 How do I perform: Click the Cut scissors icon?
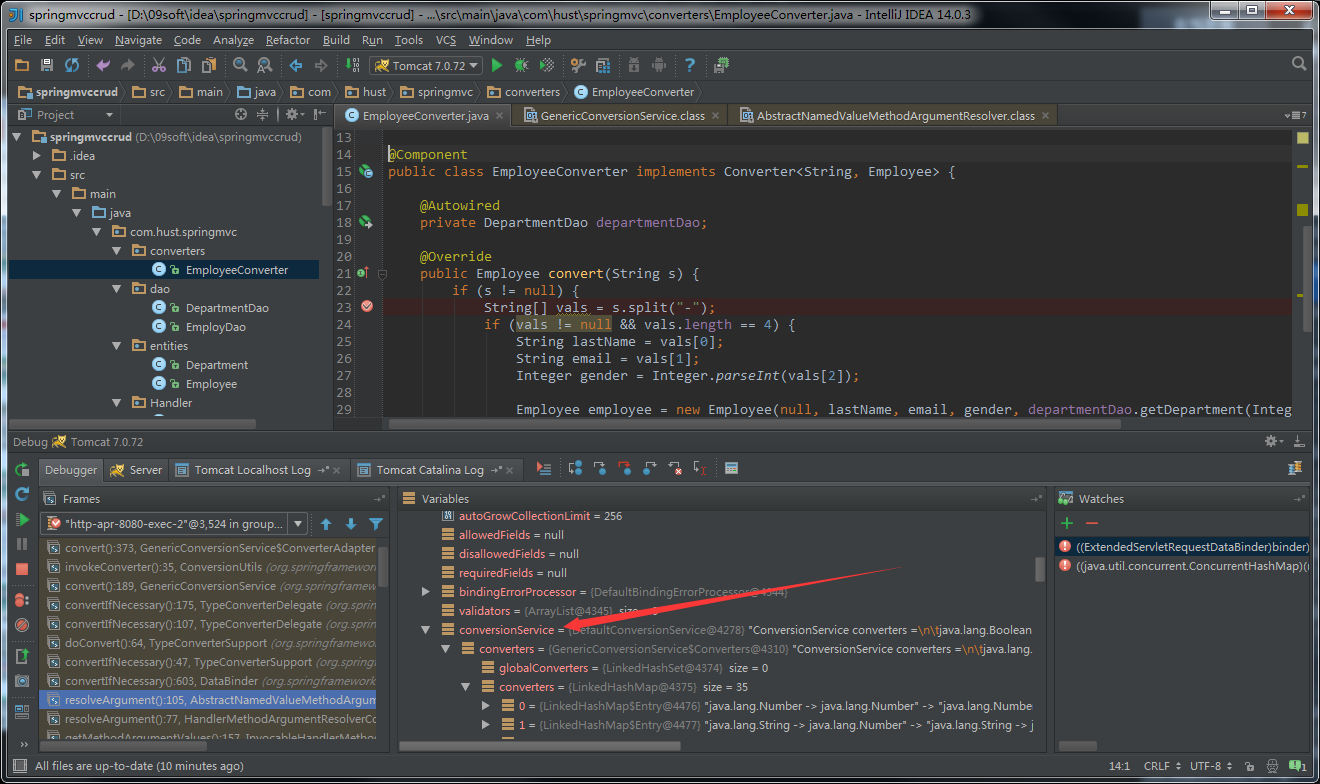158,65
